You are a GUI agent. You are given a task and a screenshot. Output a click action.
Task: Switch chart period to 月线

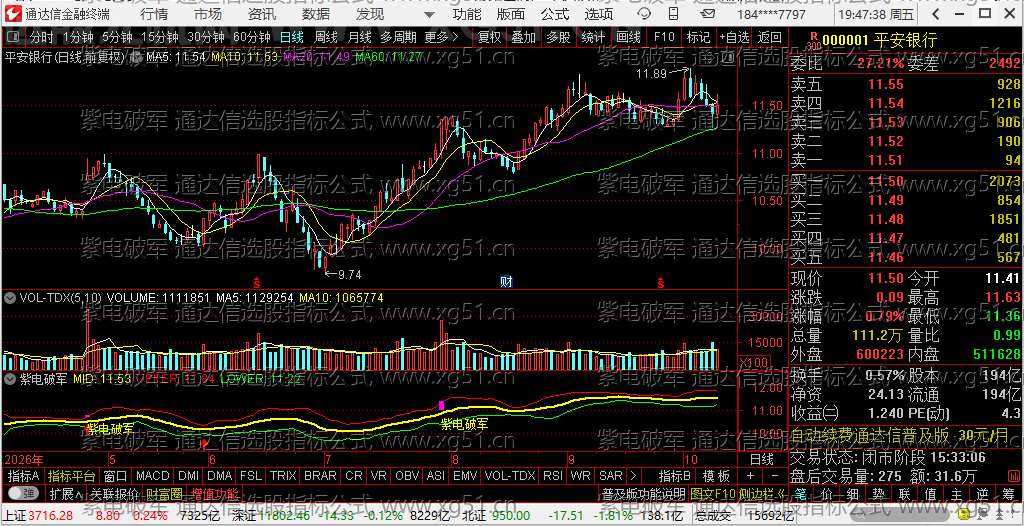tap(359, 37)
